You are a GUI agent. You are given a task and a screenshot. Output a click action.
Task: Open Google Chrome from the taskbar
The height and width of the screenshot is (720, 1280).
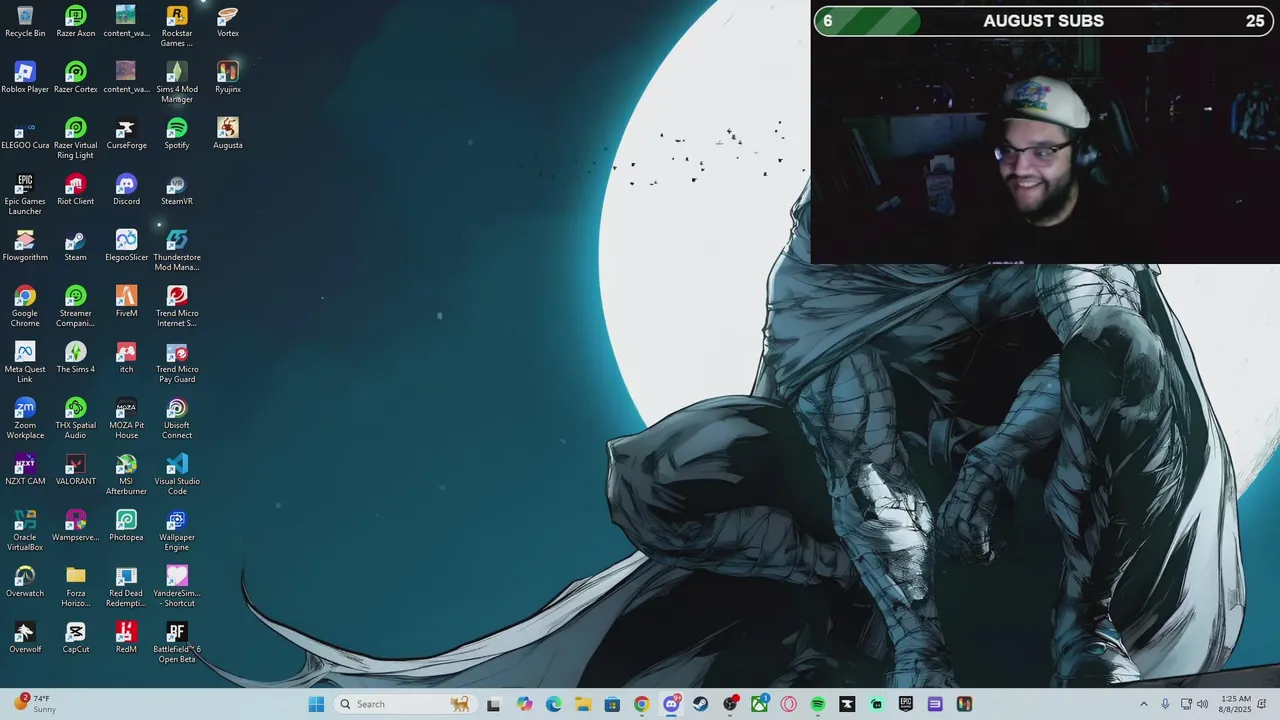coord(642,704)
